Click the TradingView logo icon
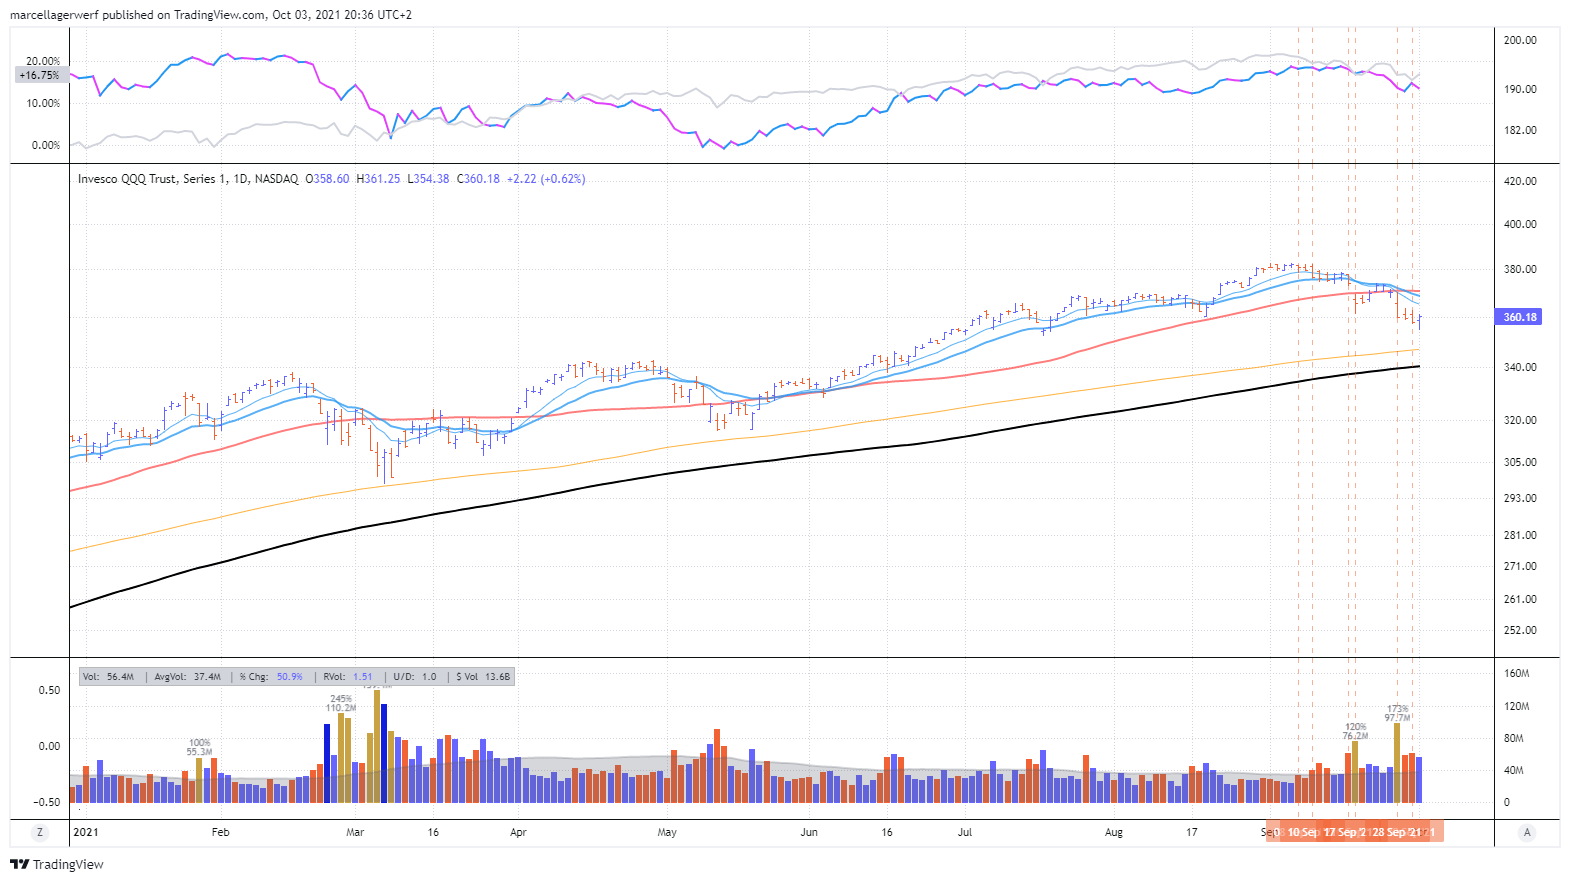This screenshot has width=1570, height=882. (19, 864)
